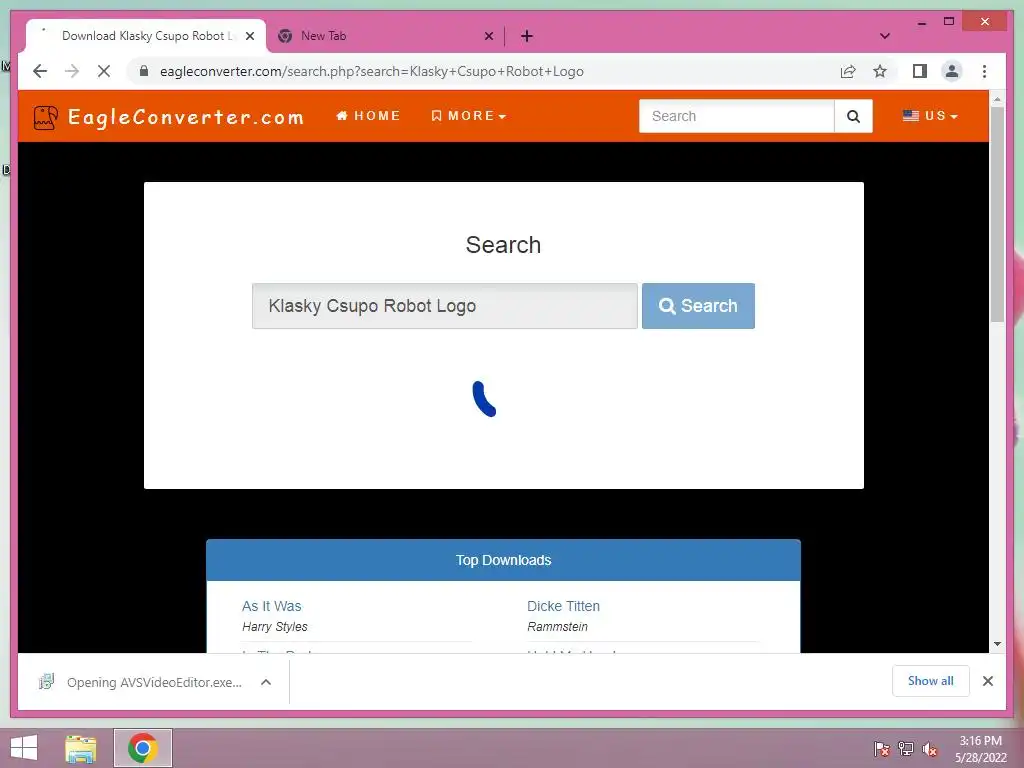
Task: Click the share page icon in address bar
Action: pyautogui.click(x=848, y=71)
